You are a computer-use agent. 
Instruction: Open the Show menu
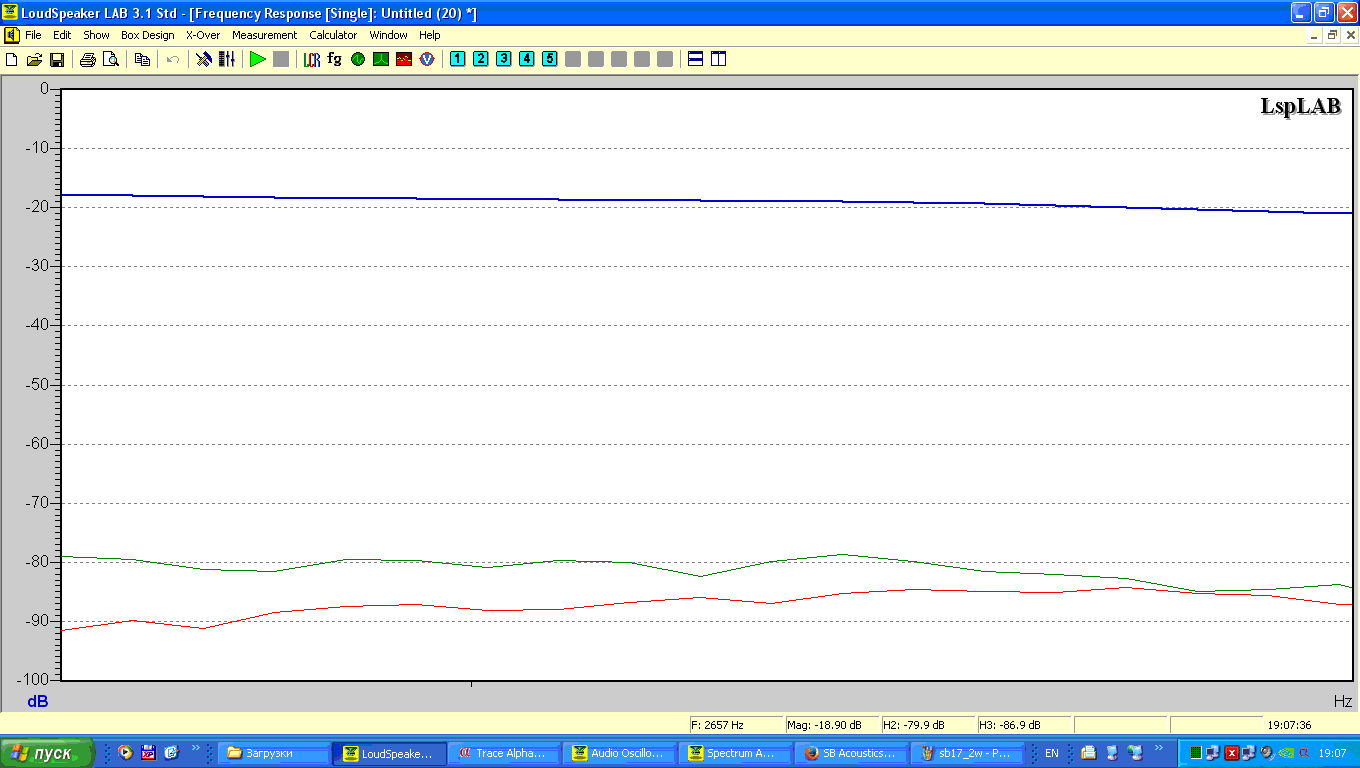tap(96, 35)
